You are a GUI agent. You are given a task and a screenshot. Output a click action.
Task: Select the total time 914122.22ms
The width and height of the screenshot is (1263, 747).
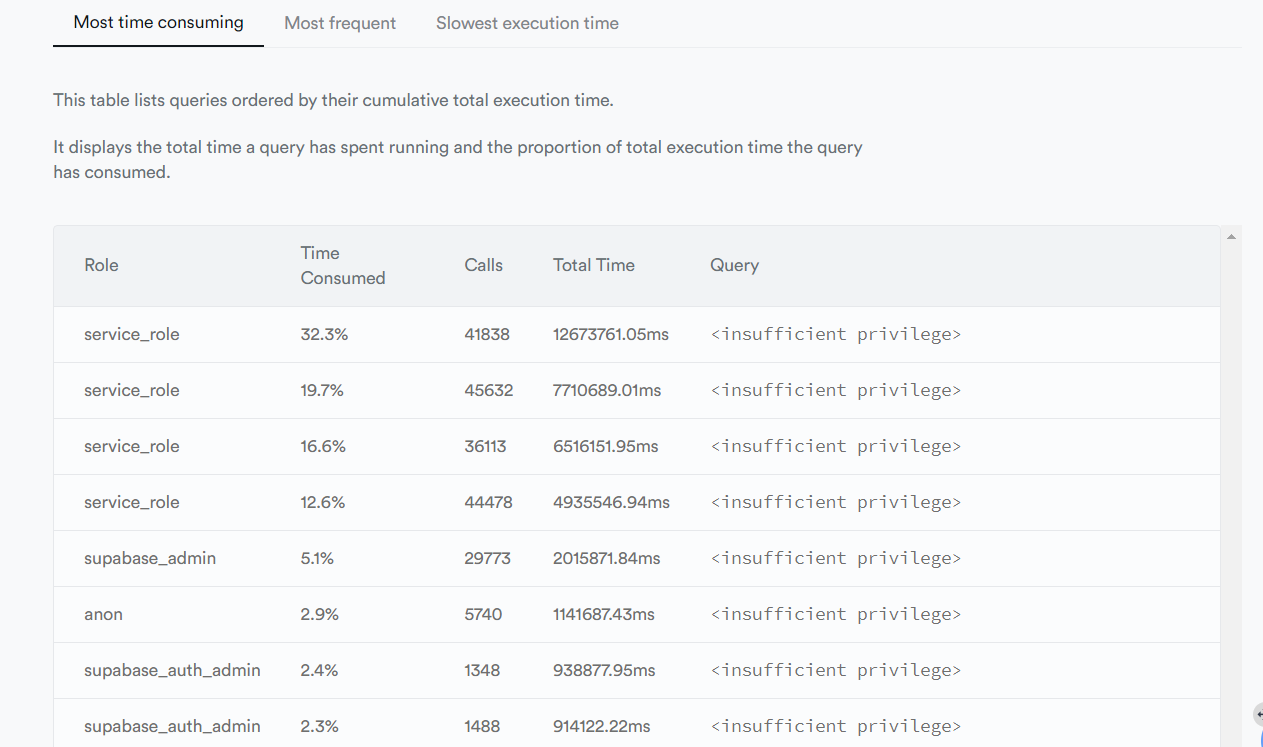click(x=602, y=726)
